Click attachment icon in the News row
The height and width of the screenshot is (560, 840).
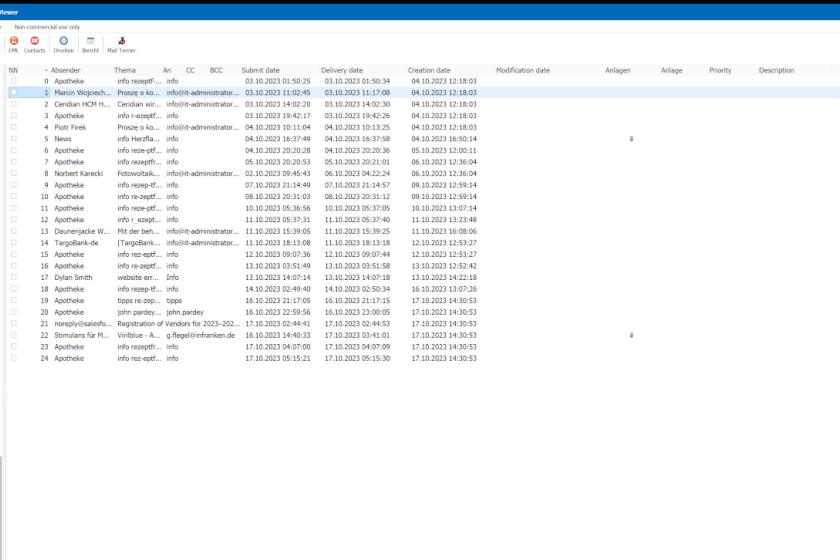click(631, 139)
